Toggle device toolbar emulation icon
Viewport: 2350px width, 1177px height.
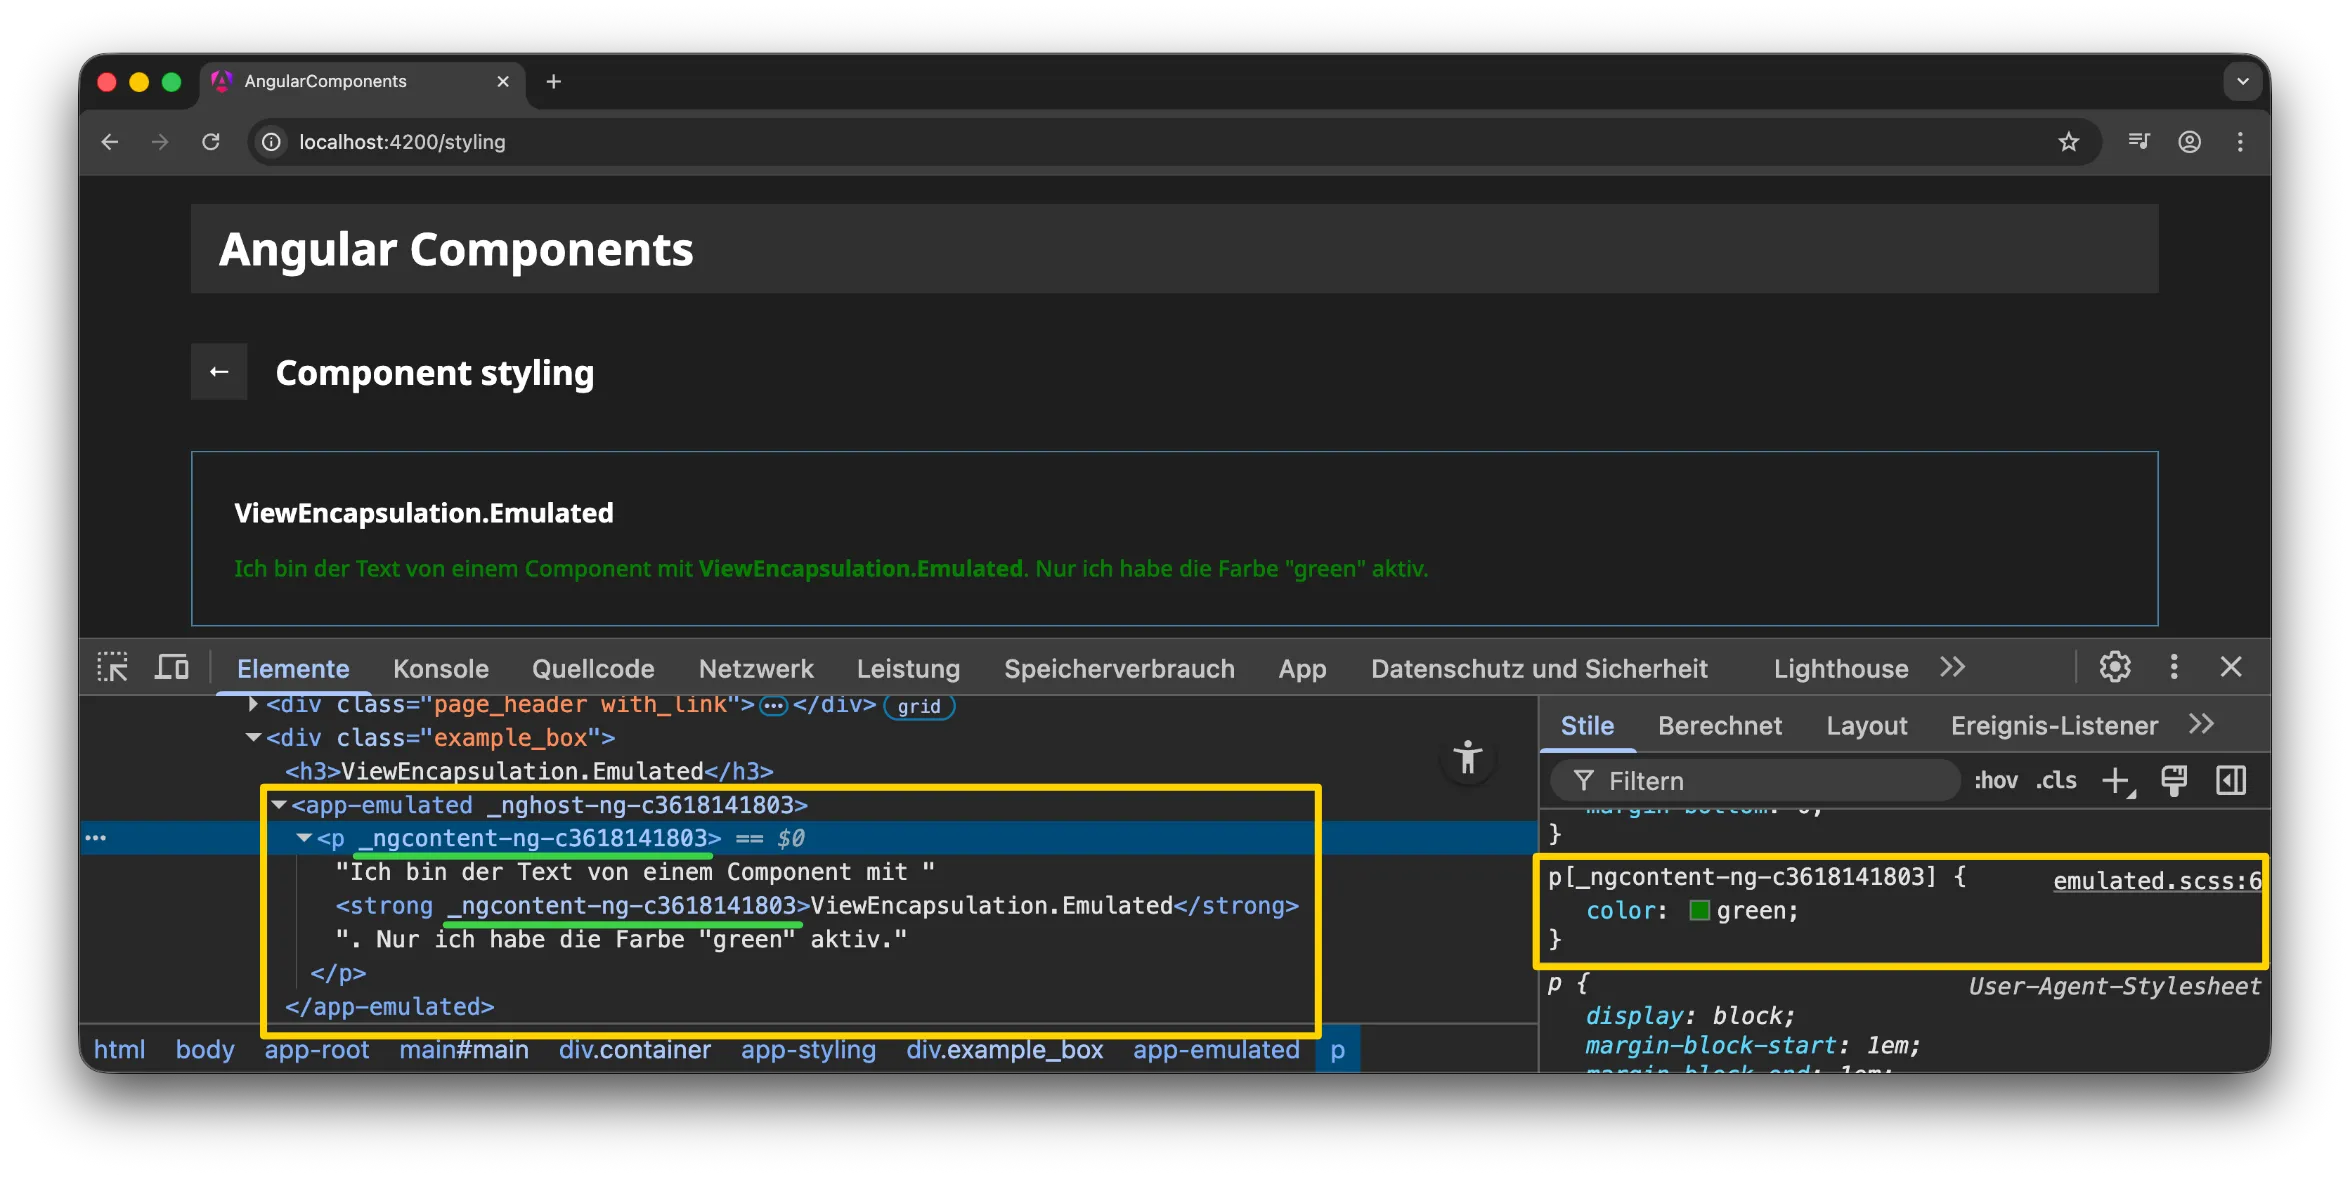pyautogui.click(x=171, y=667)
